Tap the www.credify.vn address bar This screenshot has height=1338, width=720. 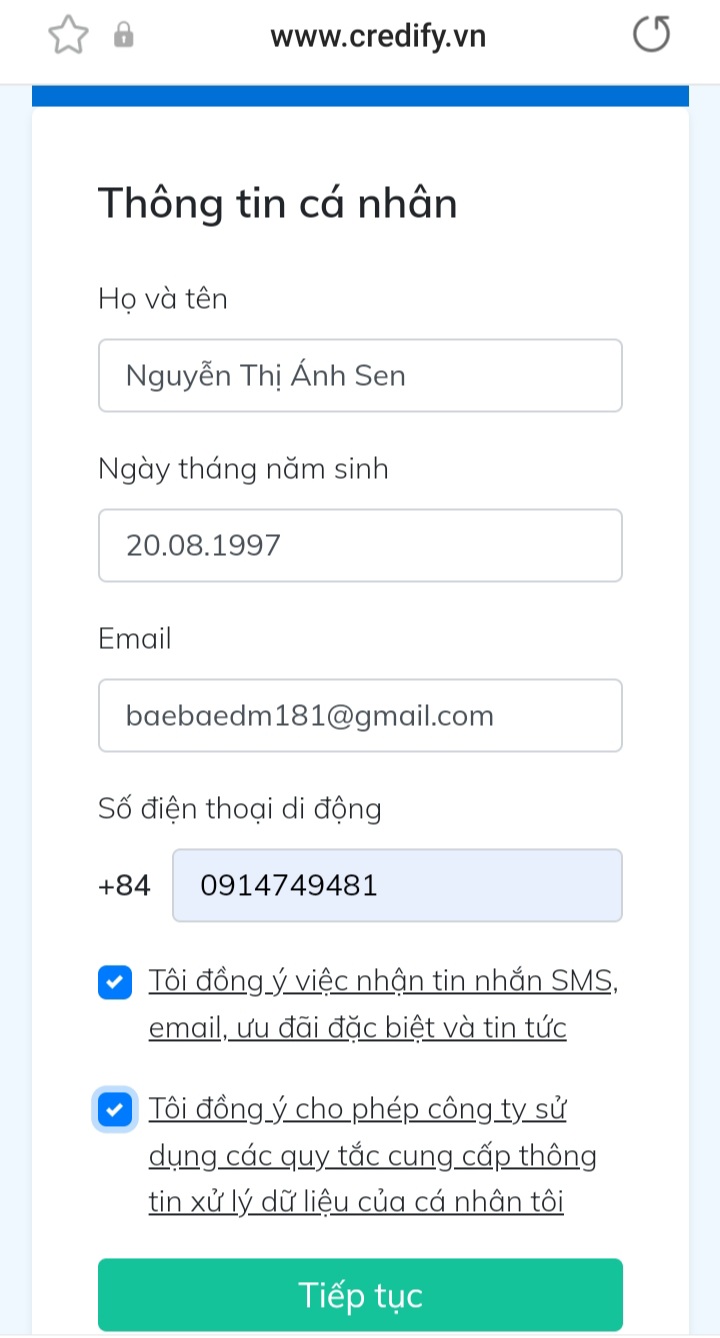(377, 37)
